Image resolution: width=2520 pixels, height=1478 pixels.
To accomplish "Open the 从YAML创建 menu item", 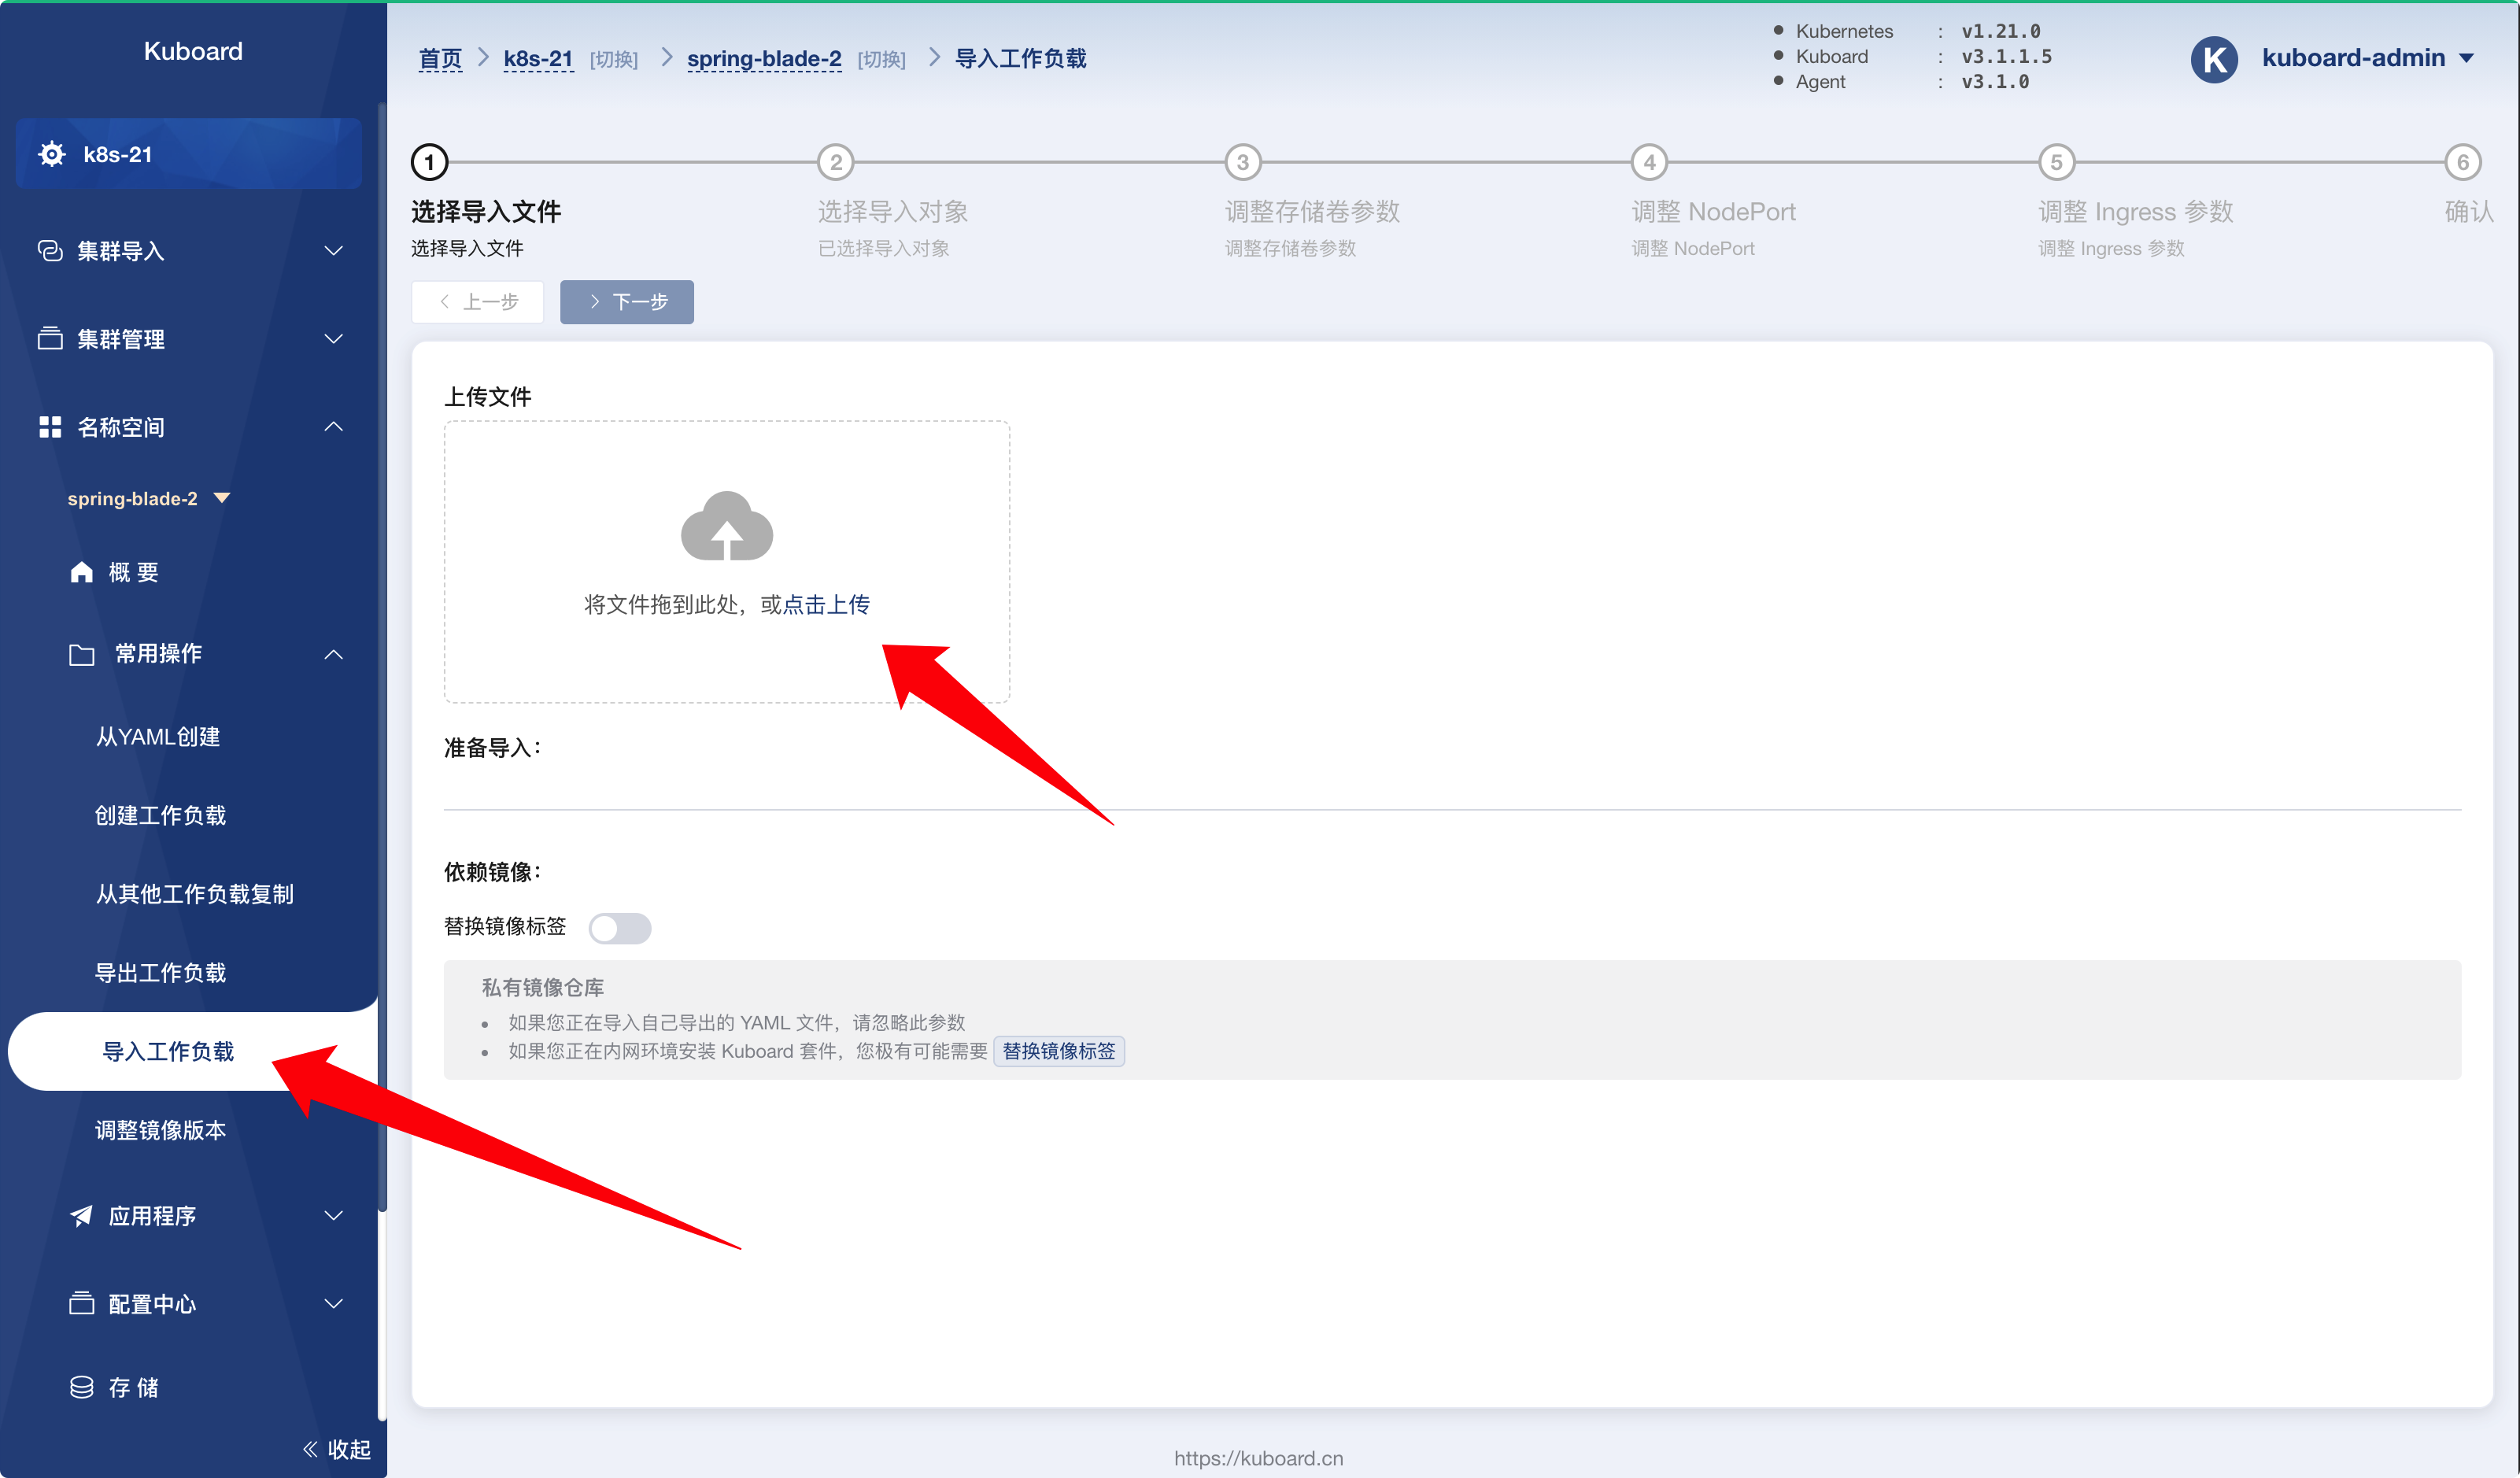I will coord(158,737).
